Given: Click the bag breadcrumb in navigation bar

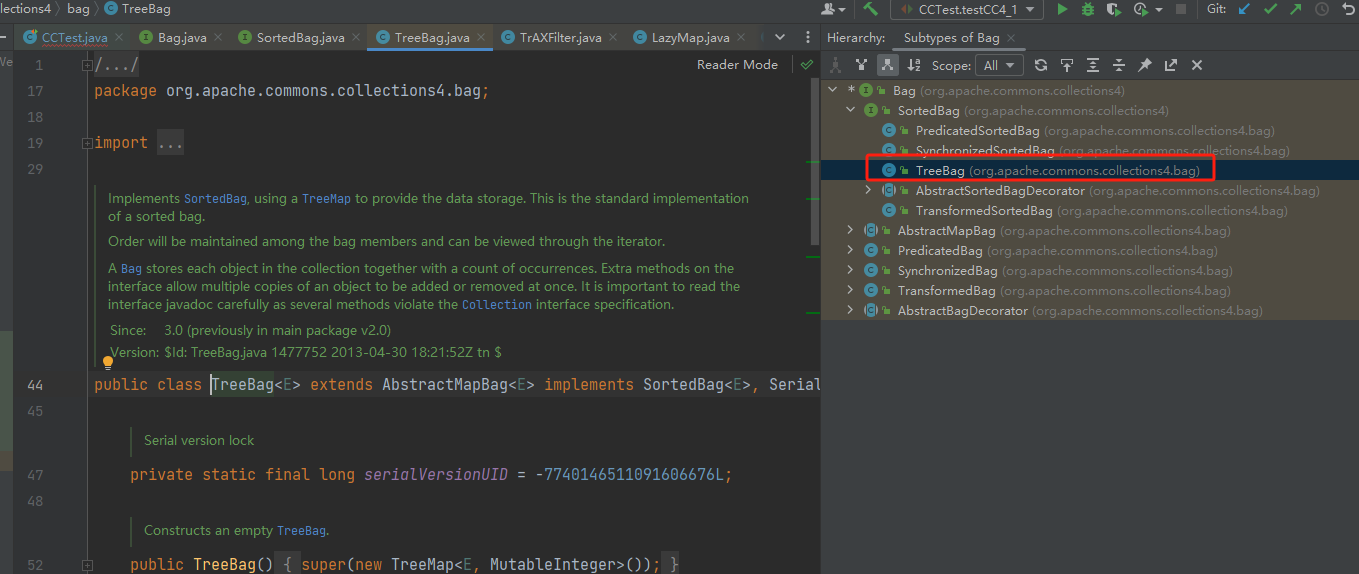Looking at the screenshot, I should click(x=78, y=9).
